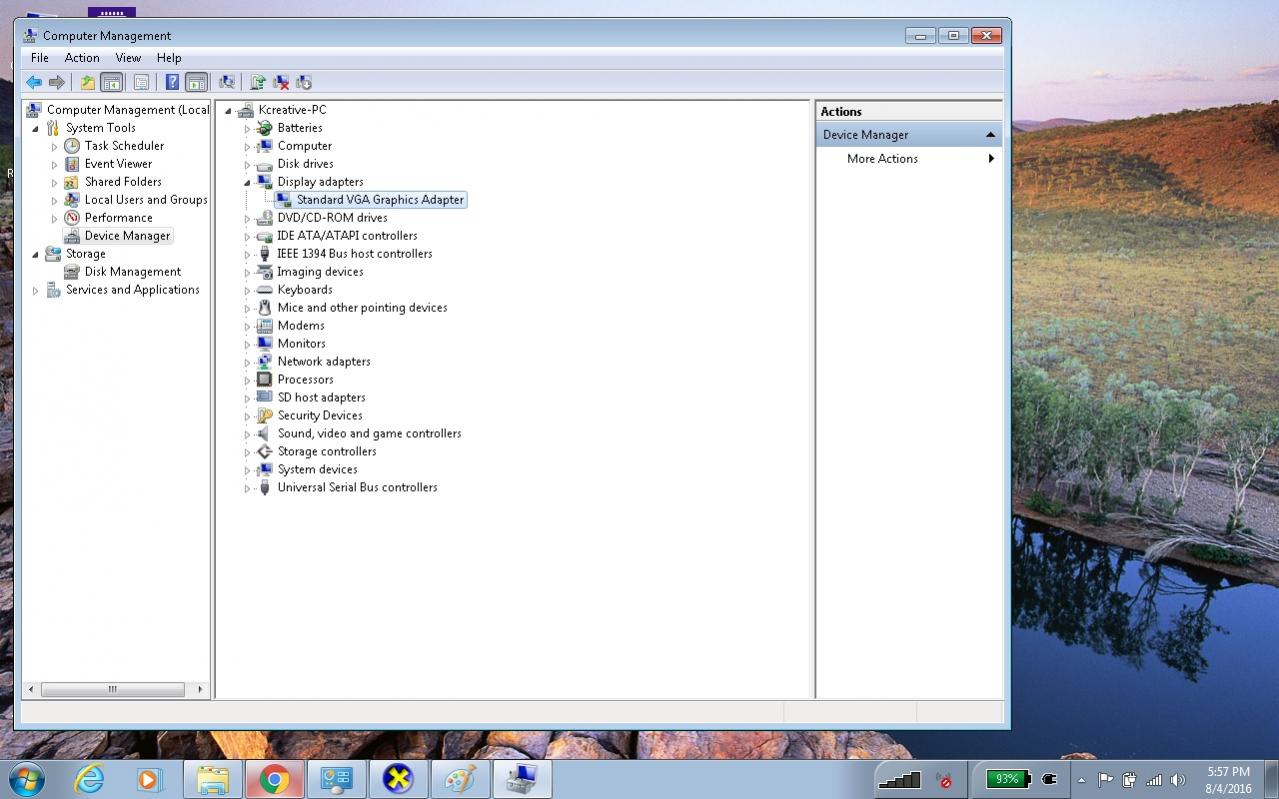The height and width of the screenshot is (799, 1279).
Task: Open the Action menu
Action: pyautogui.click(x=82, y=58)
